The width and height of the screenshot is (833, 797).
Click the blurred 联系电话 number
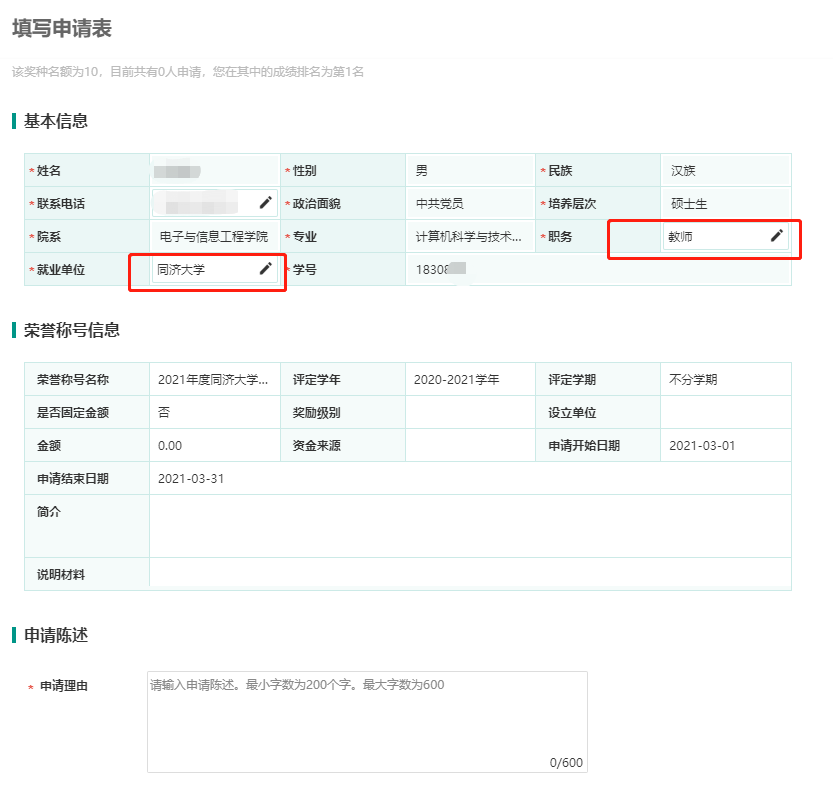(x=200, y=204)
